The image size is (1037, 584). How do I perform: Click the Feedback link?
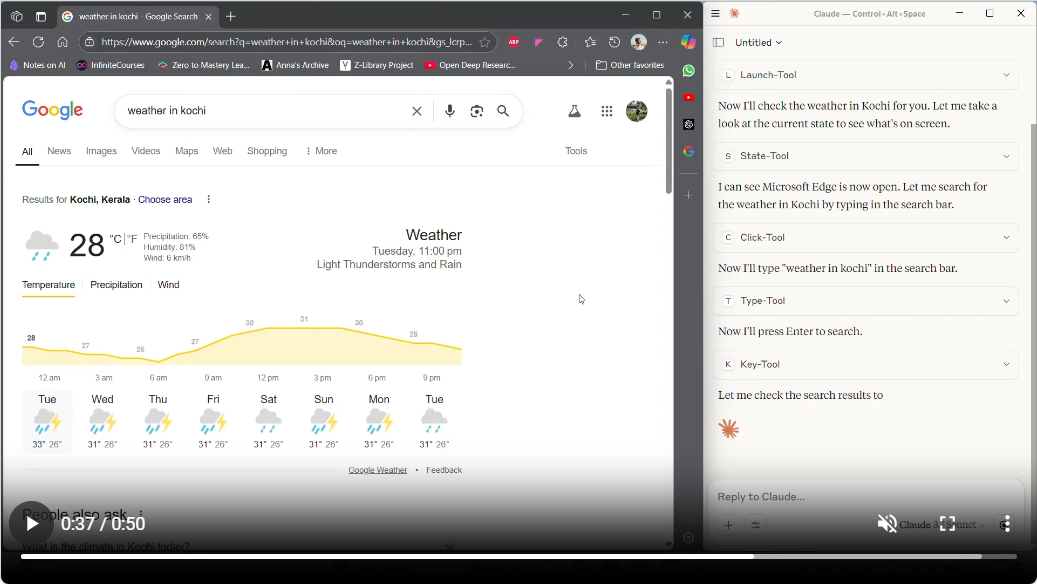point(444,470)
